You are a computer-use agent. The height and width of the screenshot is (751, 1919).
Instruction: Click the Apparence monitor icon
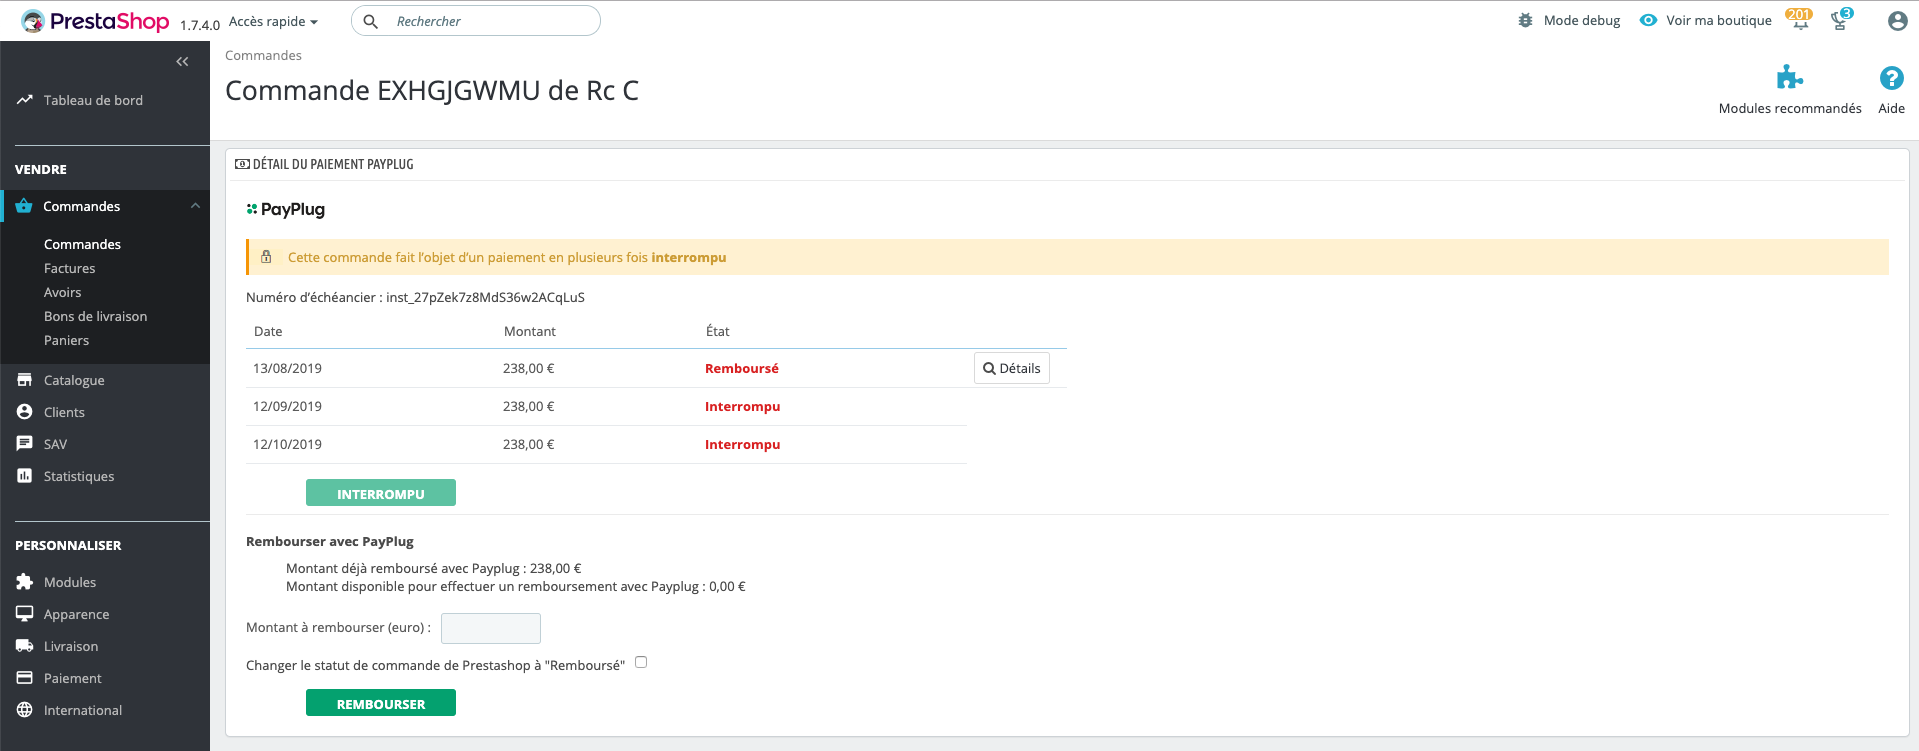(25, 614)
